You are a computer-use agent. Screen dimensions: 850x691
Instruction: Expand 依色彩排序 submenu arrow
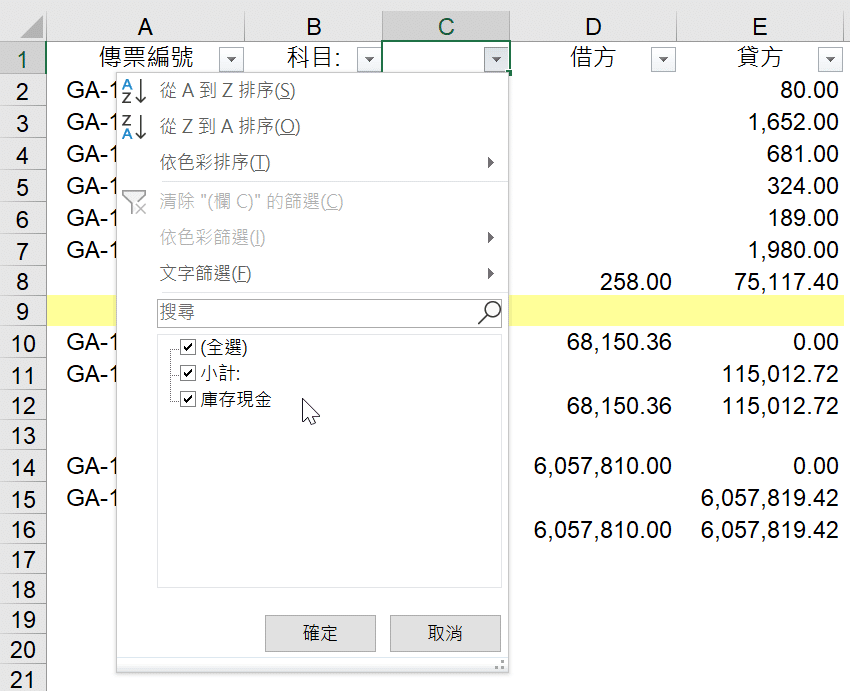(491, 163)
